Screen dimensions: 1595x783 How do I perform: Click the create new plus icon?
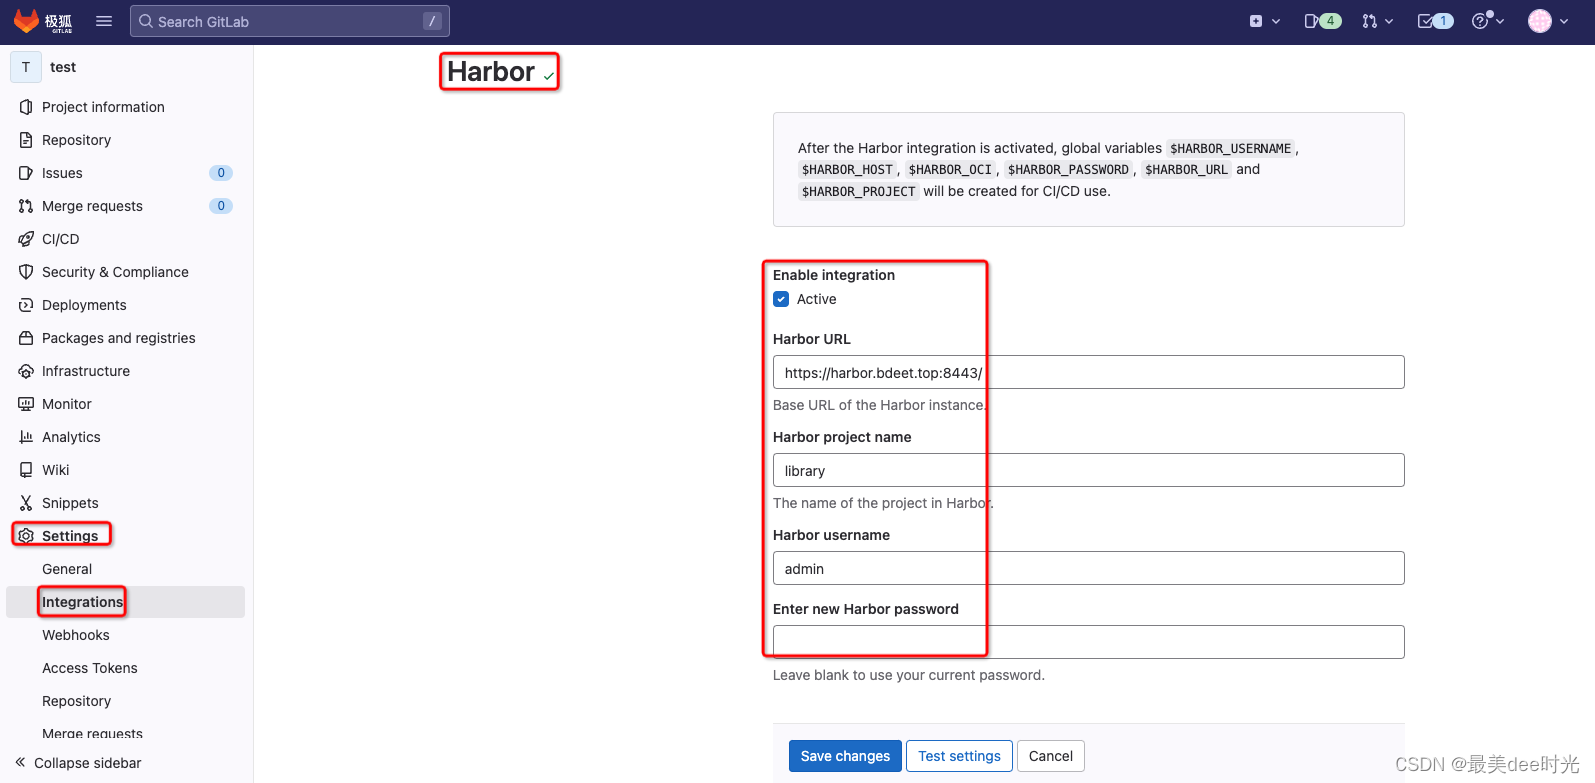point(1256,21)
